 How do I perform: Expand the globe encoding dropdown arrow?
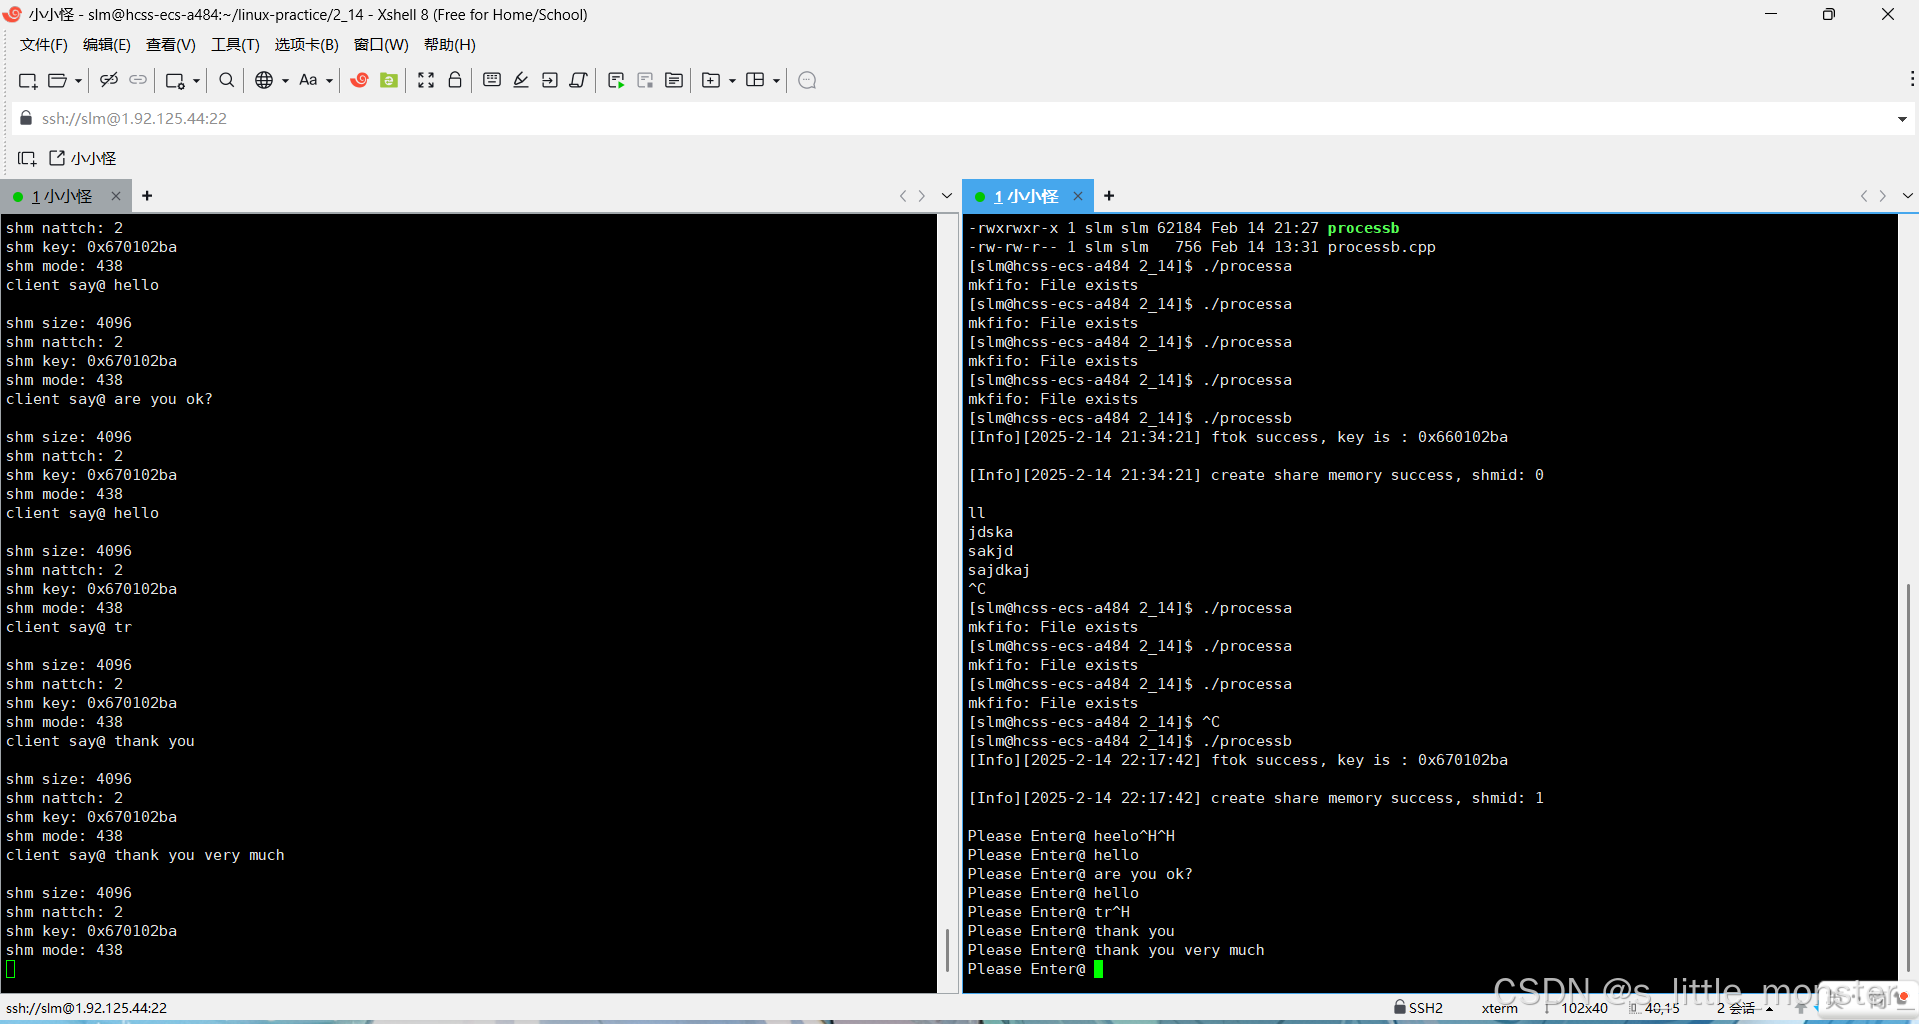[285, 81]
